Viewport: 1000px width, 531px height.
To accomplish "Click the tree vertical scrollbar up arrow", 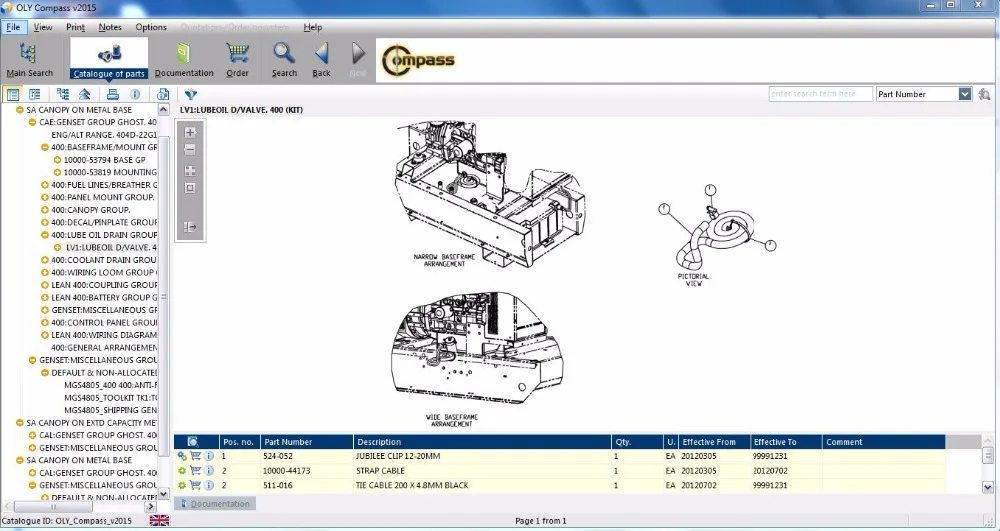I will (163, 110).
